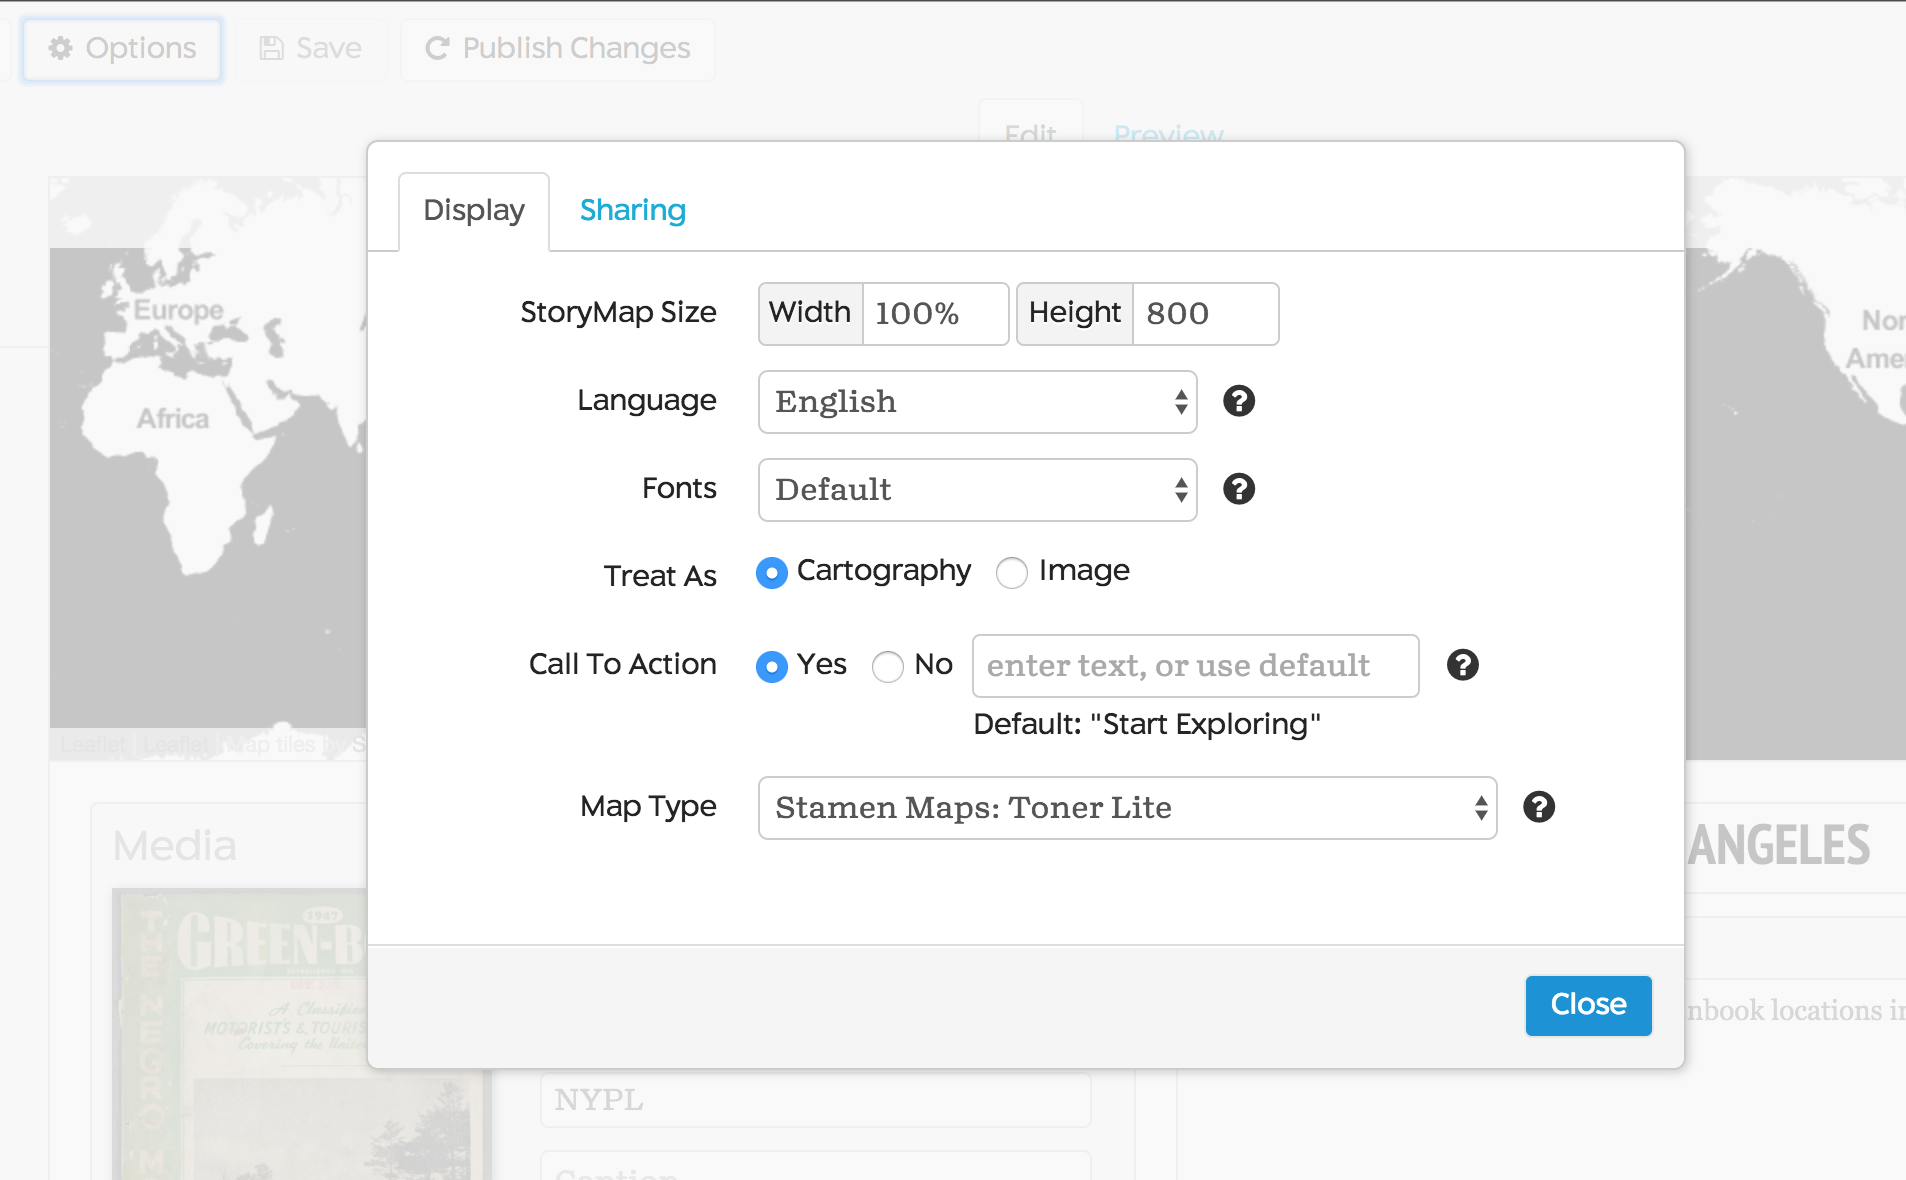Switch to the Sharing tab
Image resolution: width=1906 pixels, height=1180 pixels.
click(632, 210)
